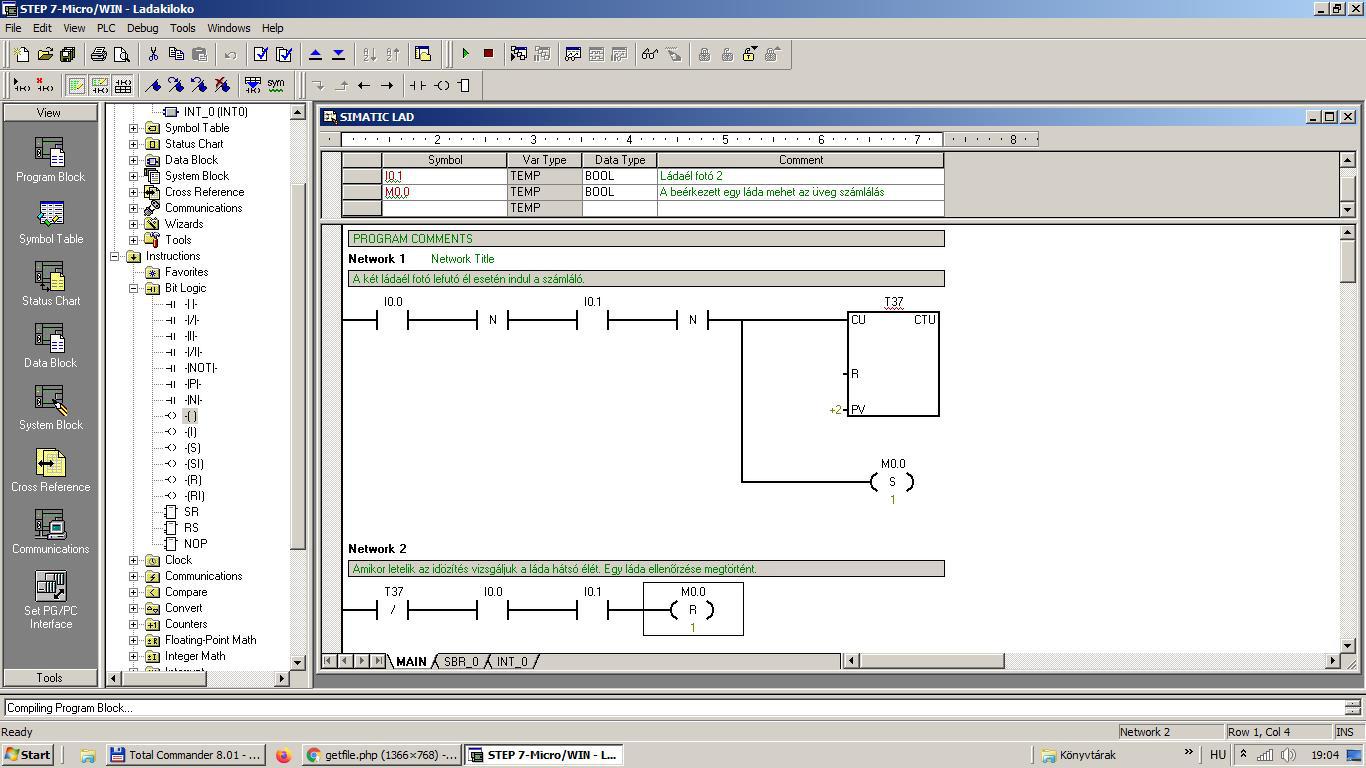Insert a line left with the left arrow
Image resolution: width=1366 pixels, height=768 pixels.
click(364, 85)
